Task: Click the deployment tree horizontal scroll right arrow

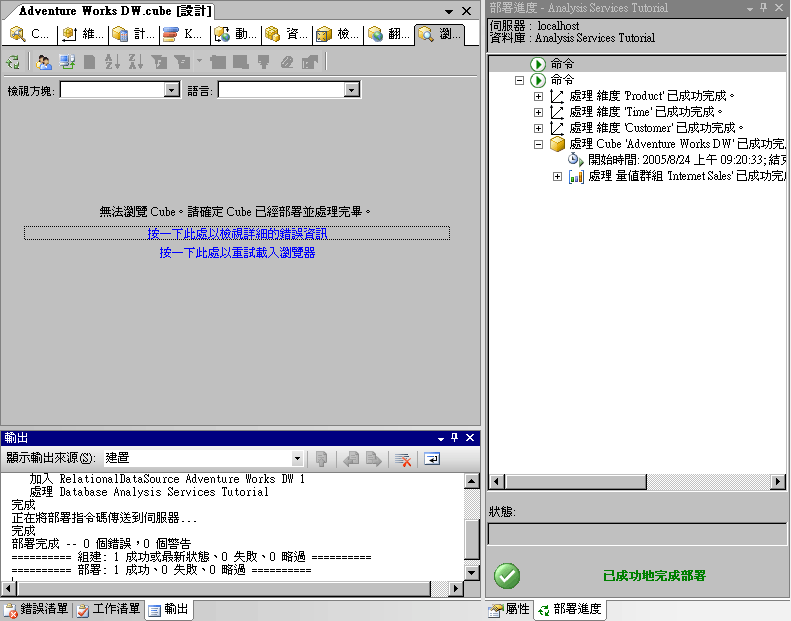Action: [778, 482]
